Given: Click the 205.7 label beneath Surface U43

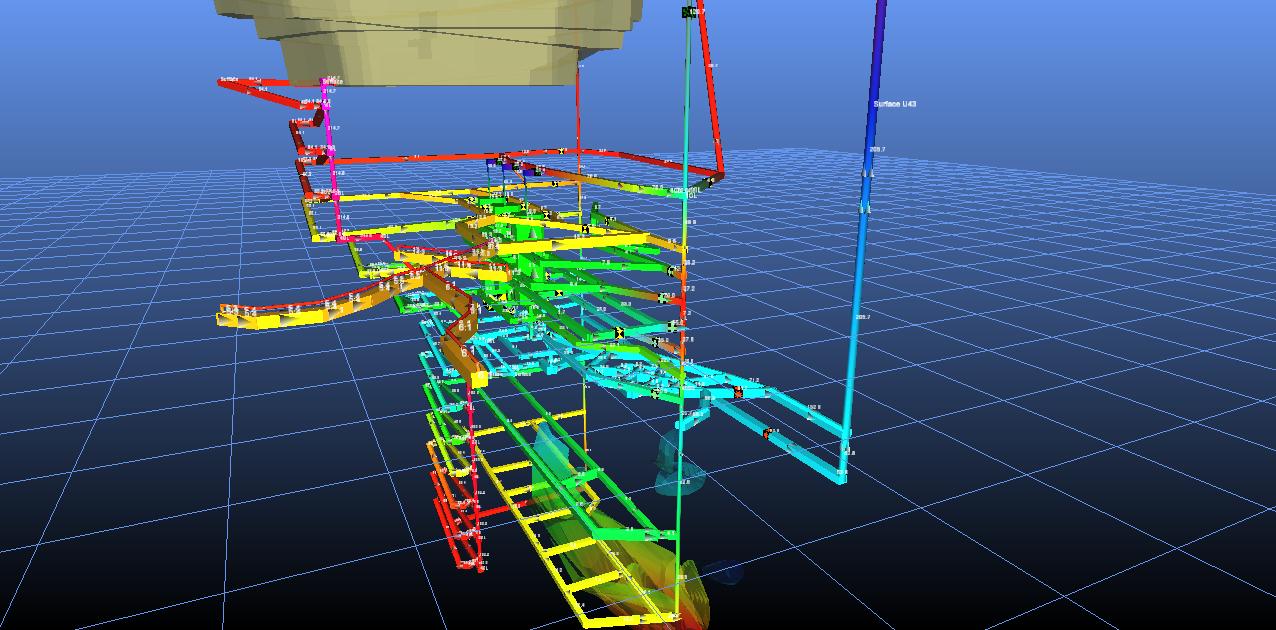Looking at the screenshot, I should [877, 149].
